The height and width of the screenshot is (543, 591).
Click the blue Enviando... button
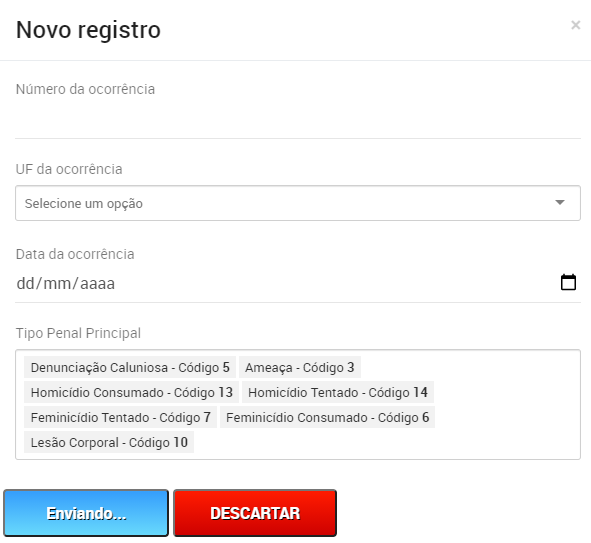click(86, 513)
